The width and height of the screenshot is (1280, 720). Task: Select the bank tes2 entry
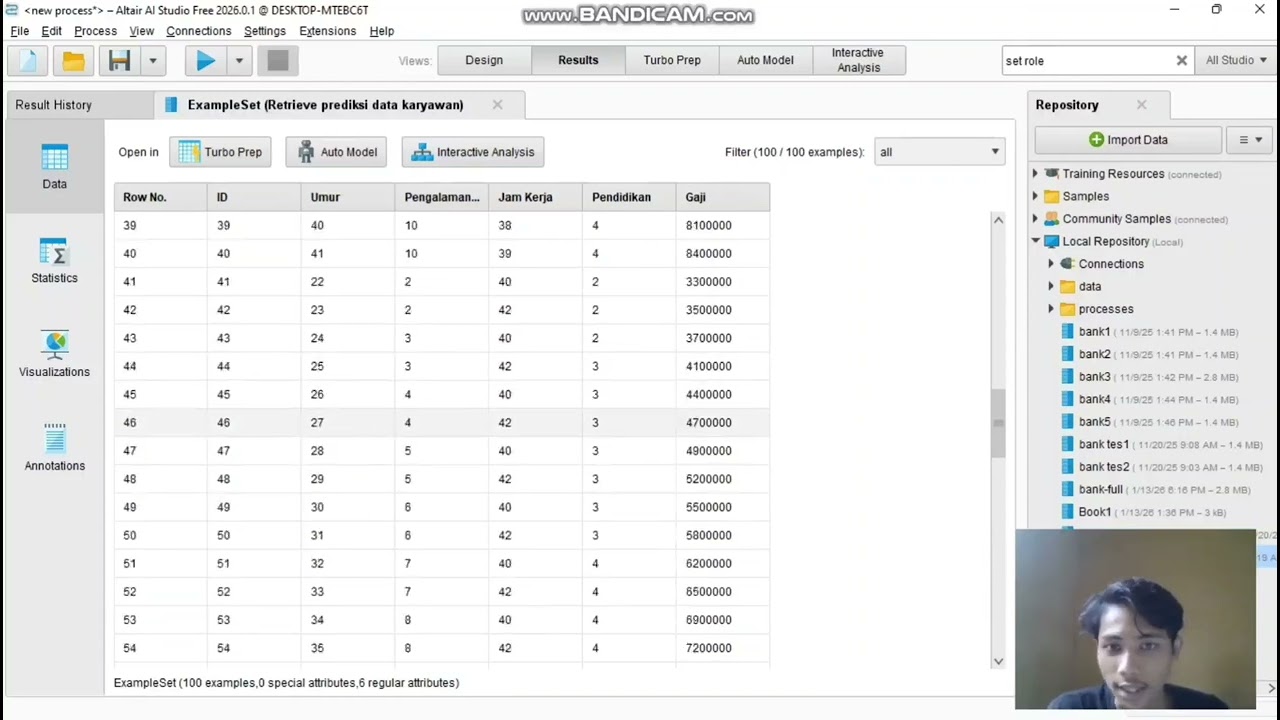[1160, 467]
